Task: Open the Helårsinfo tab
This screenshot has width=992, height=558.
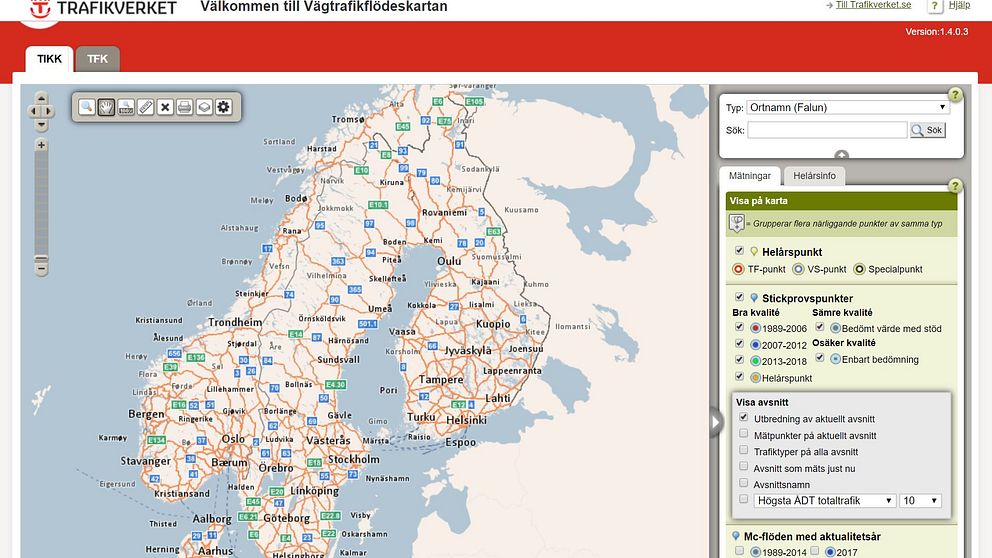Action: [x=814, y=176]
